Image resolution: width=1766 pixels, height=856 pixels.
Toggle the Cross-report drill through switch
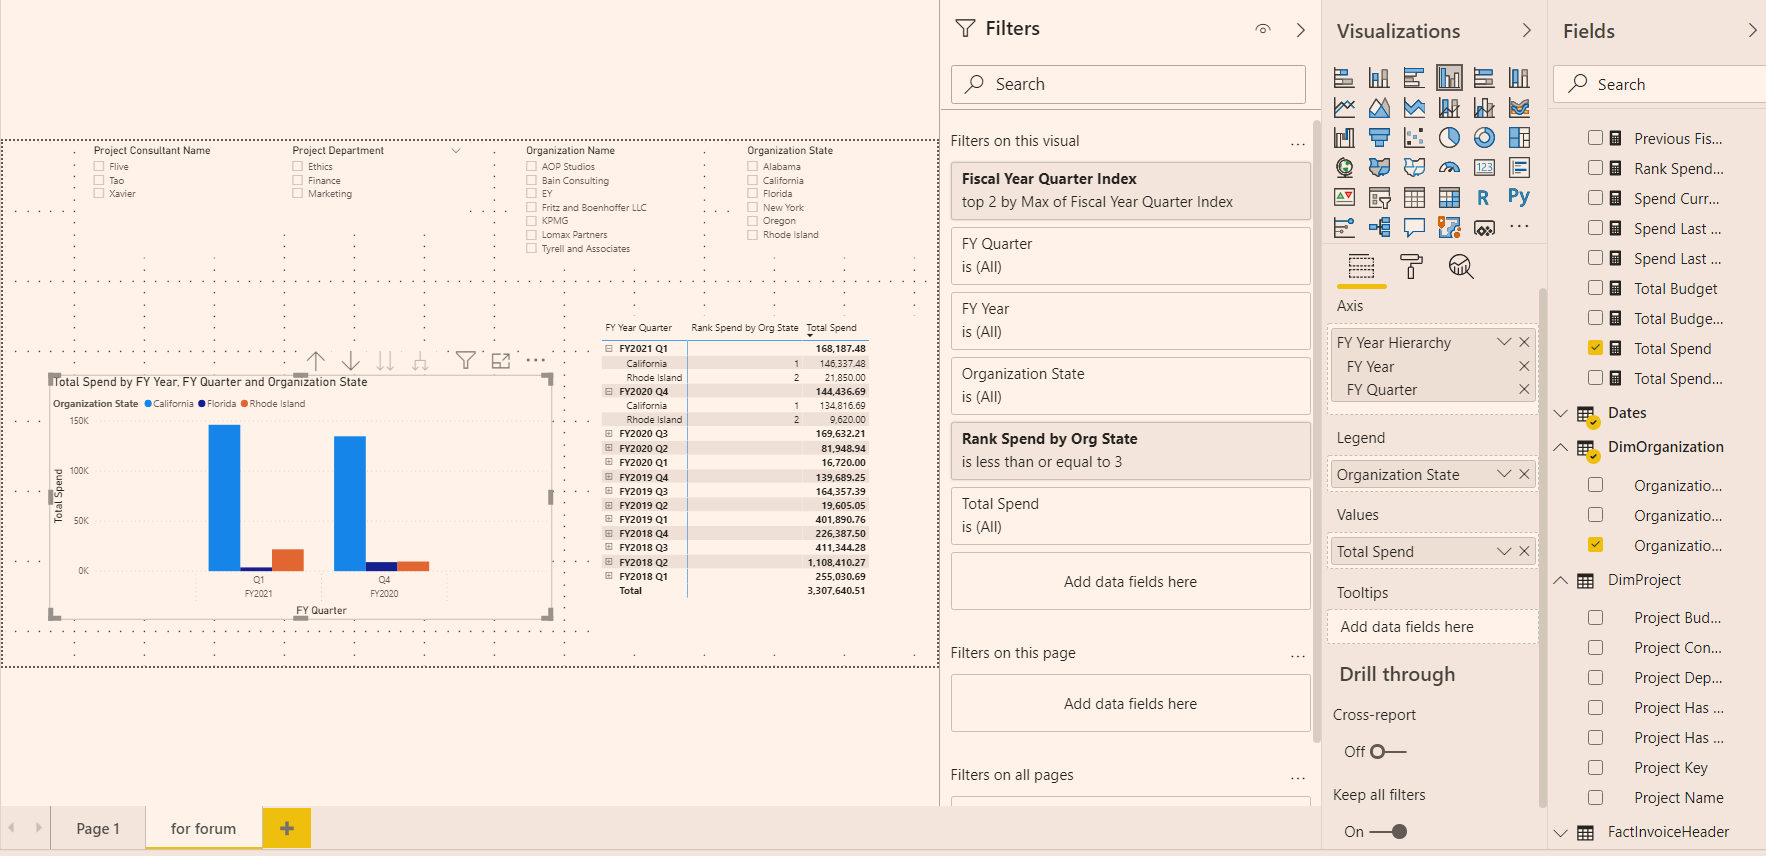tap(1389, 751)
